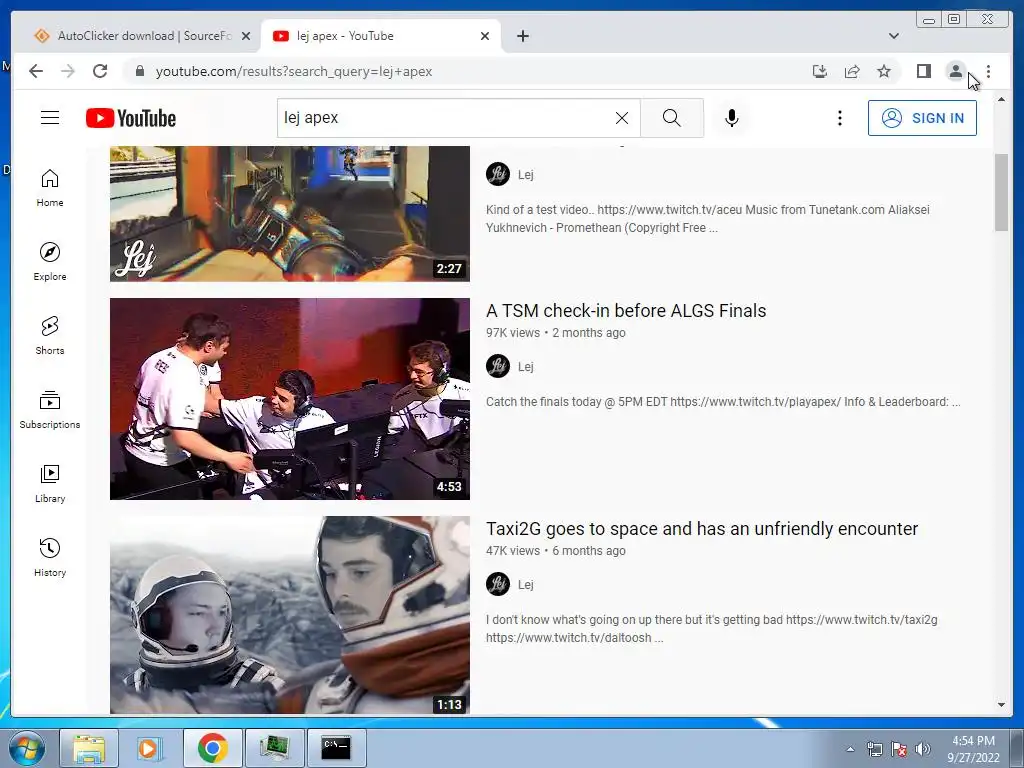Image resolution: width=1024 pixels, height=768 pixels.
Task: Expand the tab search chevron
Action: (893, 36)
